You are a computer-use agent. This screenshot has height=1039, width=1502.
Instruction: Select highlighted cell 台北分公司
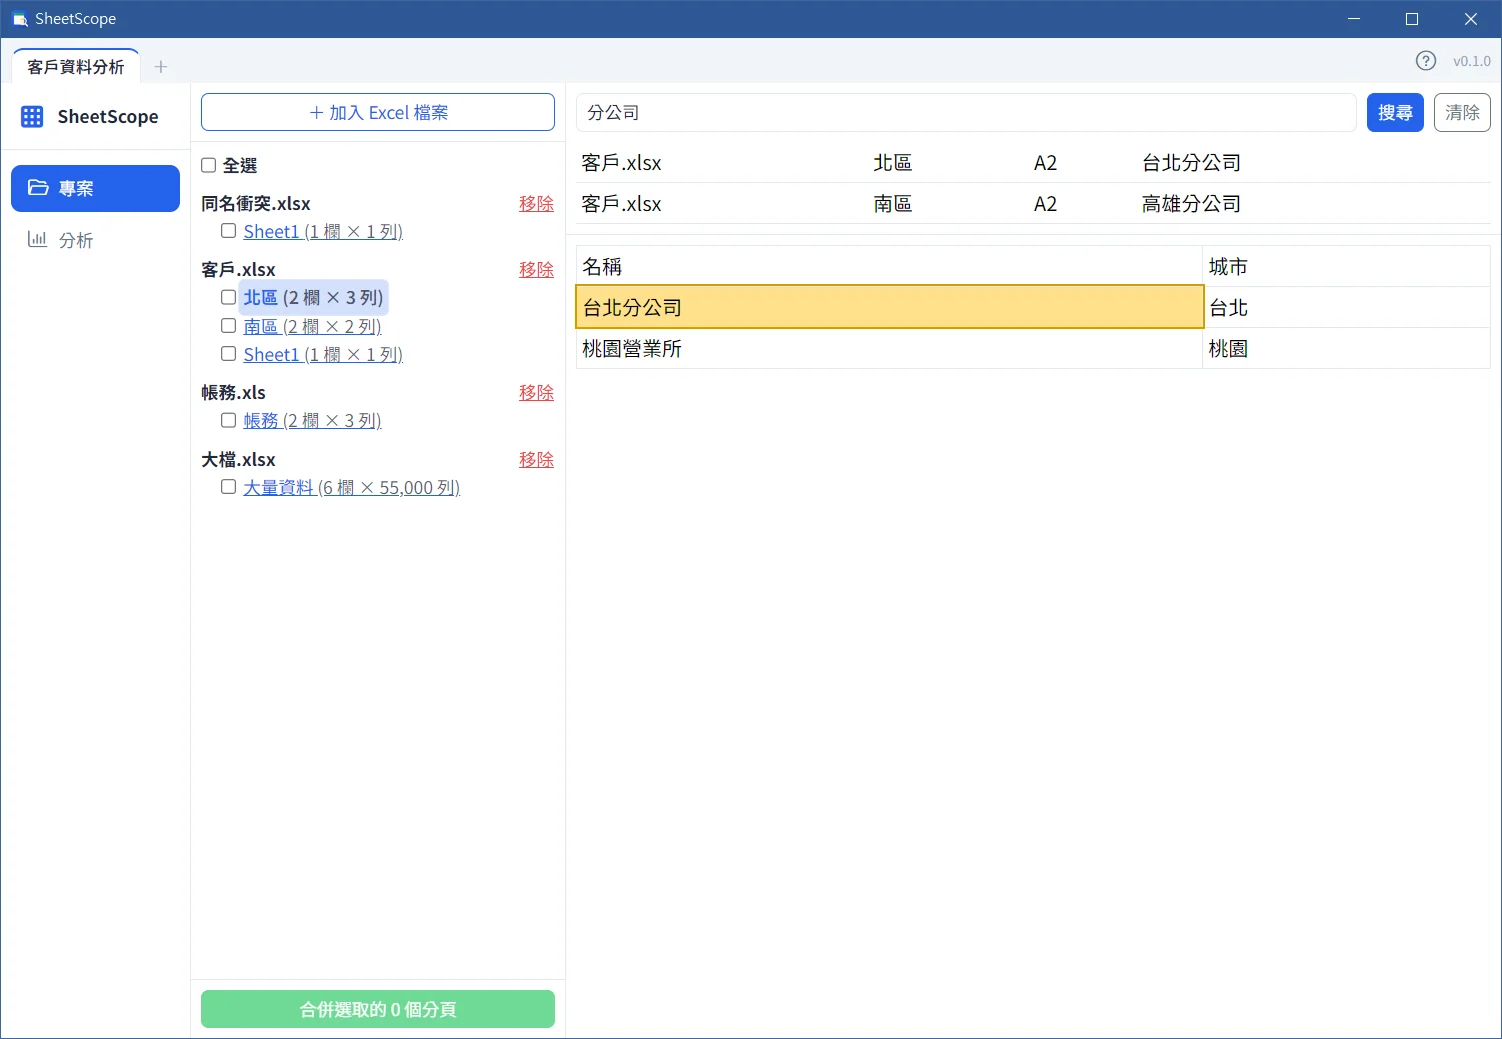(x=889, y=307)
